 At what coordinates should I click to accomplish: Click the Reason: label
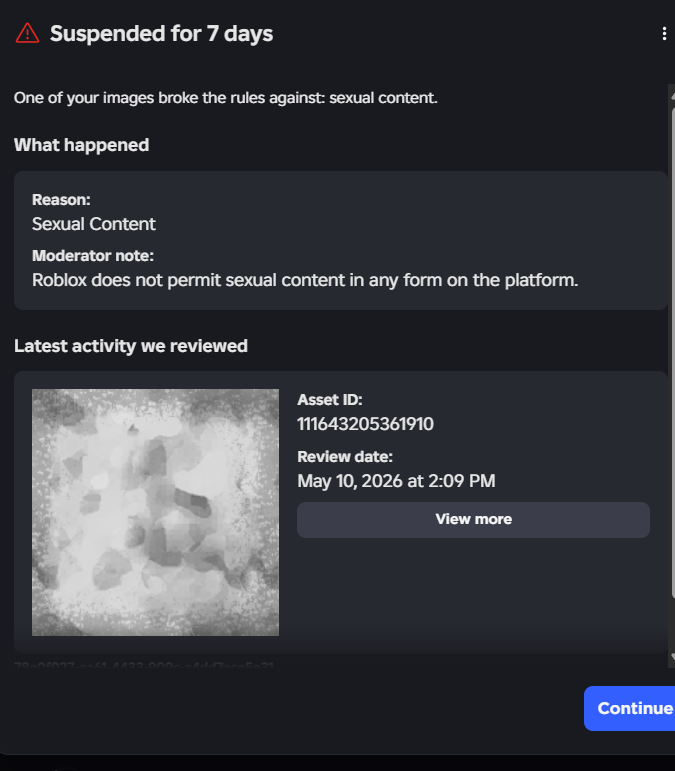61,200
